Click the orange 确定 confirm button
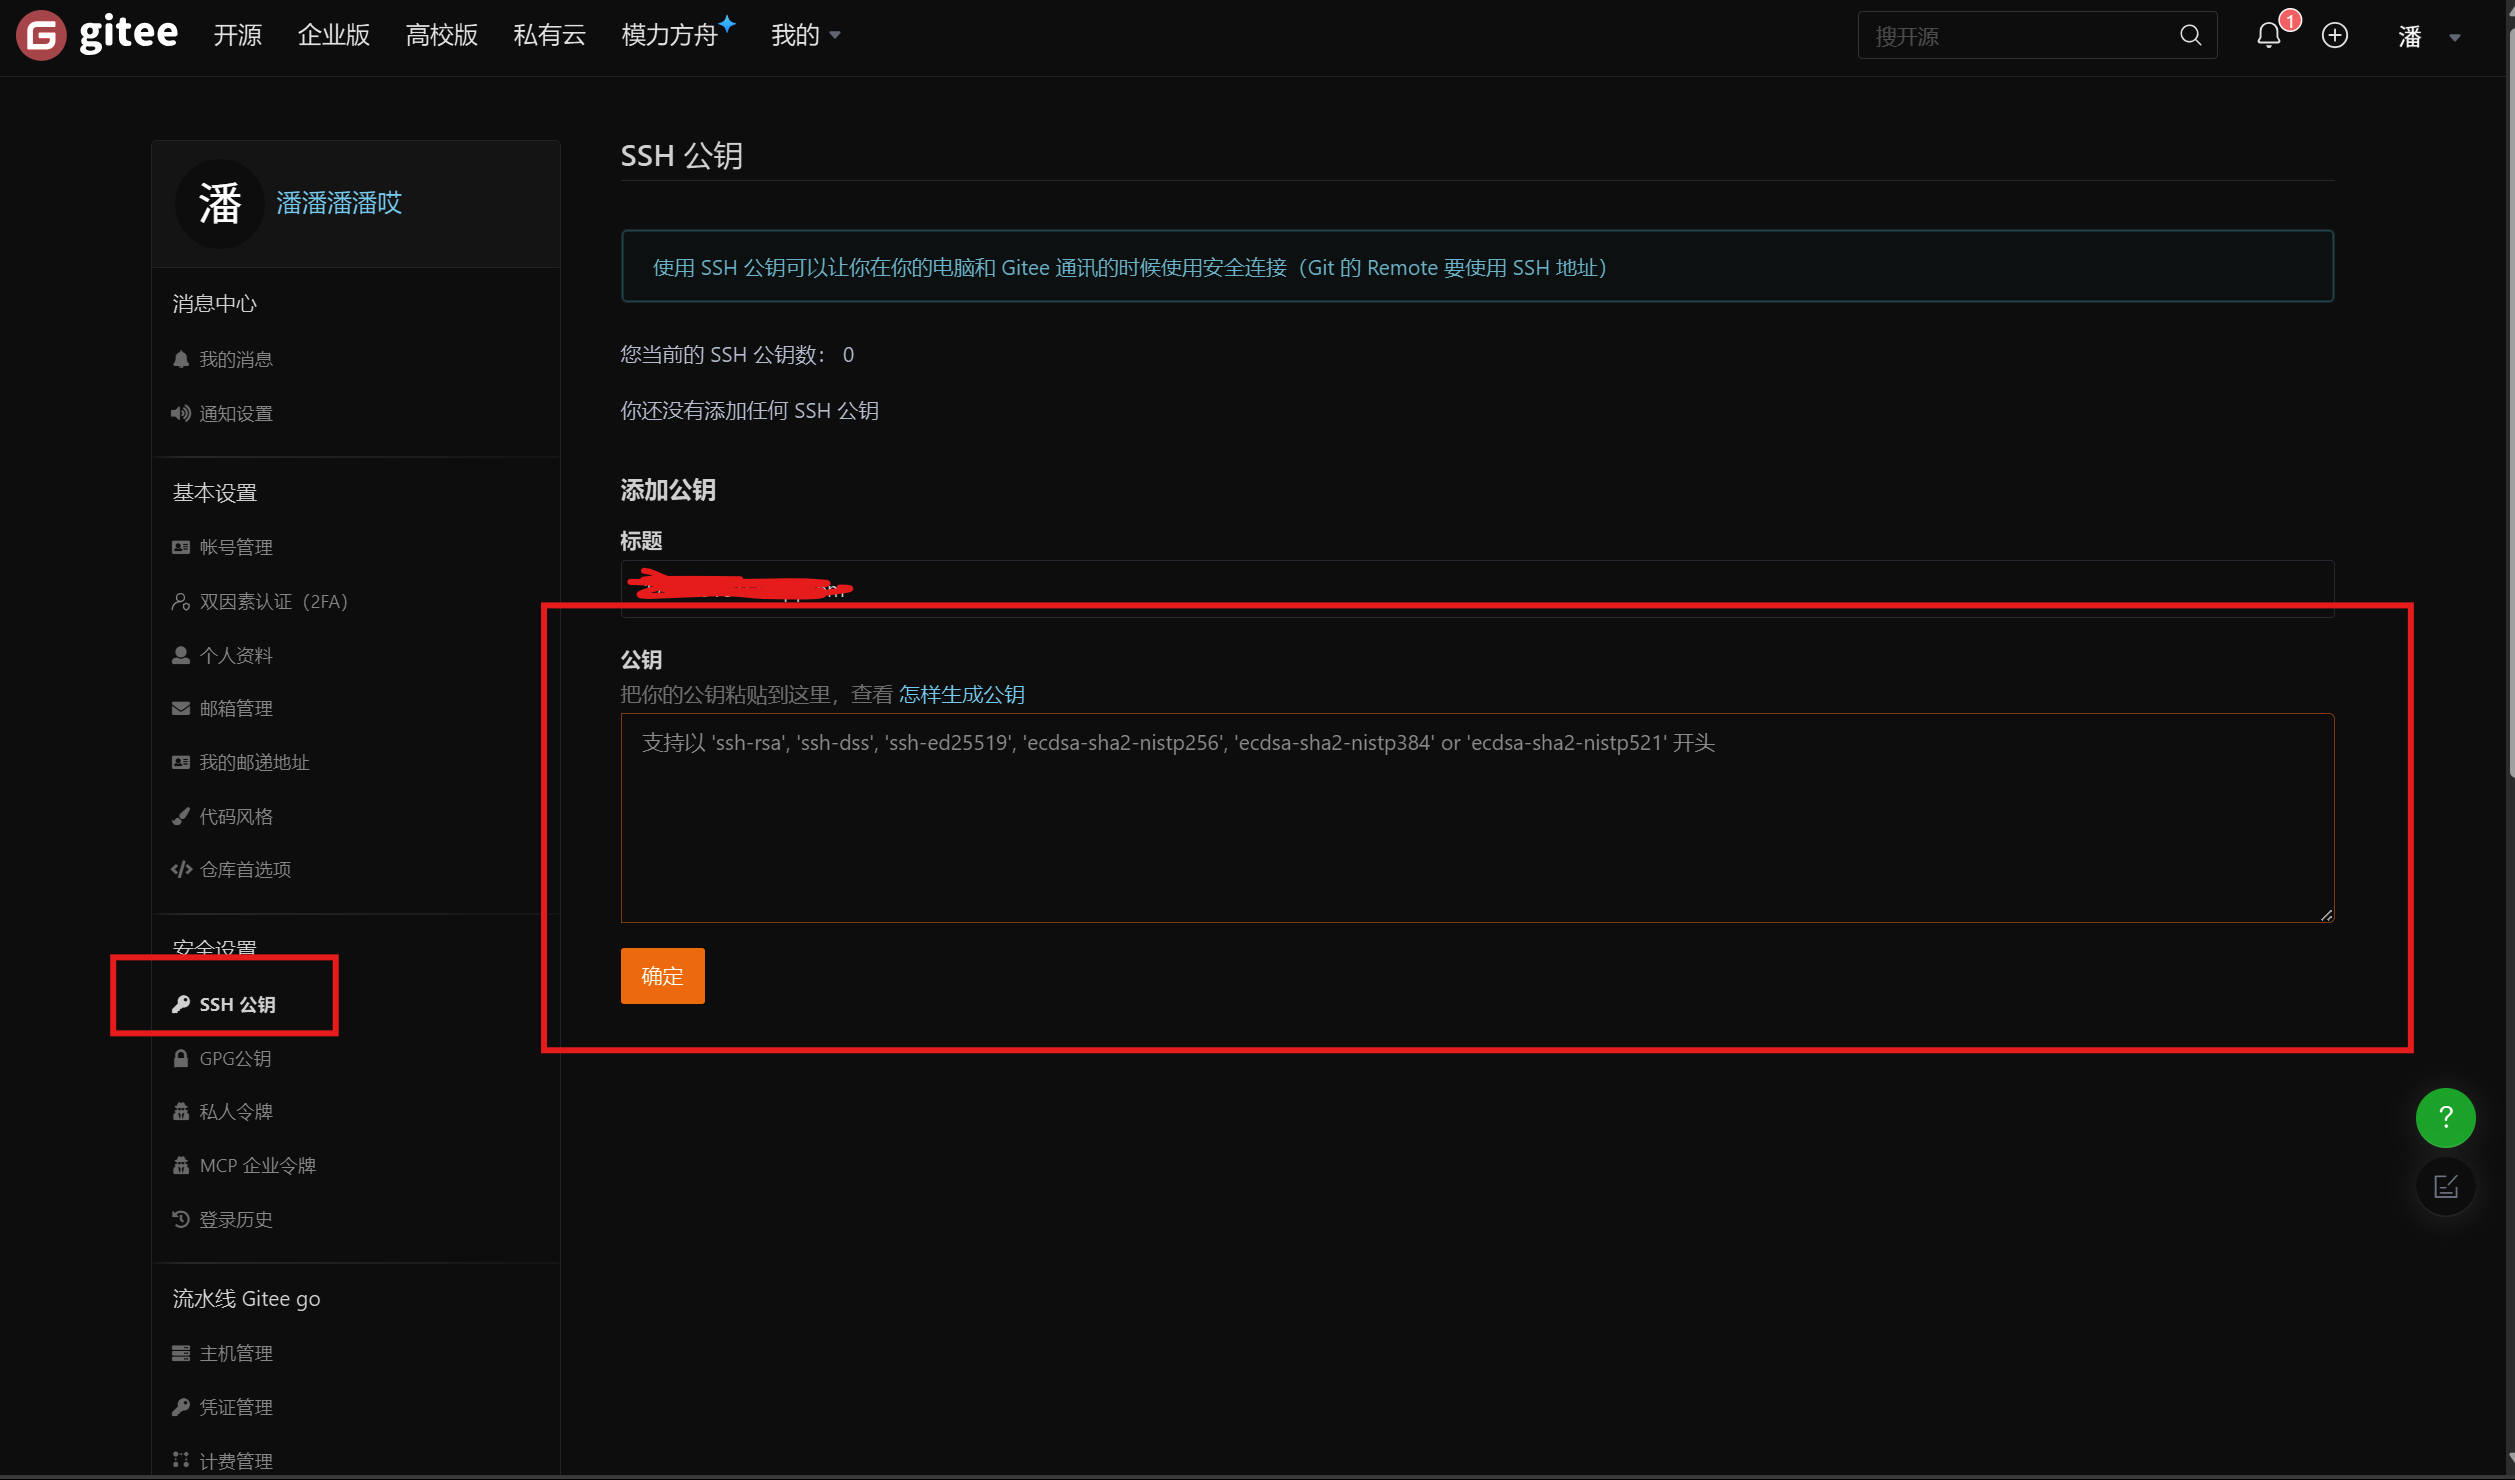Screen dimensions: 2515x1480 661,976
